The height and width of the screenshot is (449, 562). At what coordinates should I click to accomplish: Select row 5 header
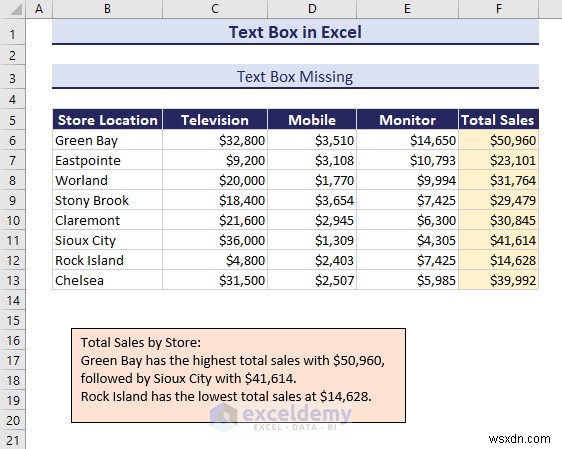click(13, 120)
